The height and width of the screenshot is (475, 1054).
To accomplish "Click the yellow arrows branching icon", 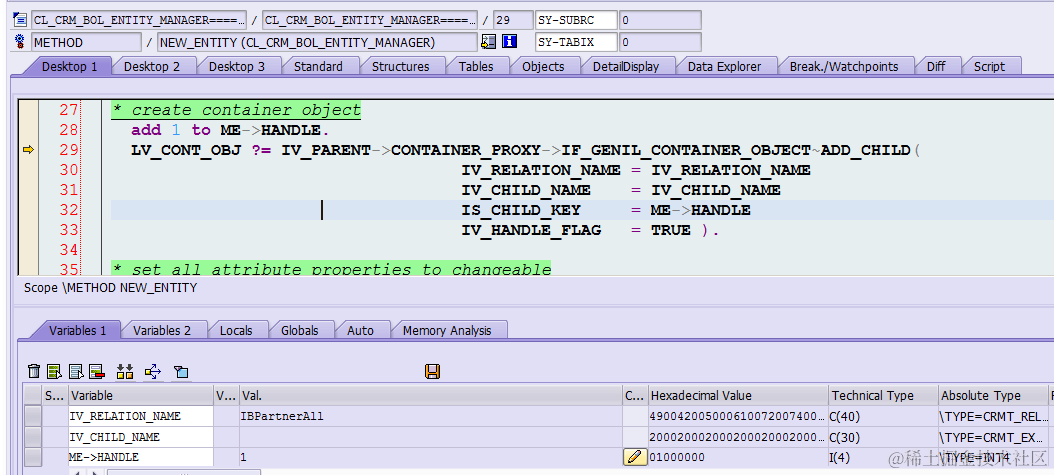I will click(153, 371).
